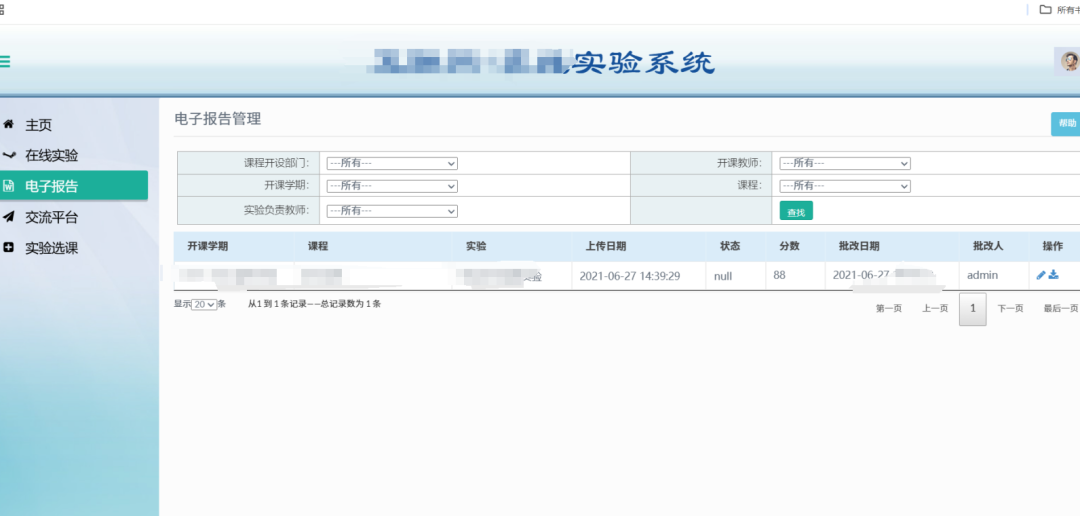Expand the 实验负责教师 dropdown
The width and height of the screenshot is (1080, 516).
392,211
